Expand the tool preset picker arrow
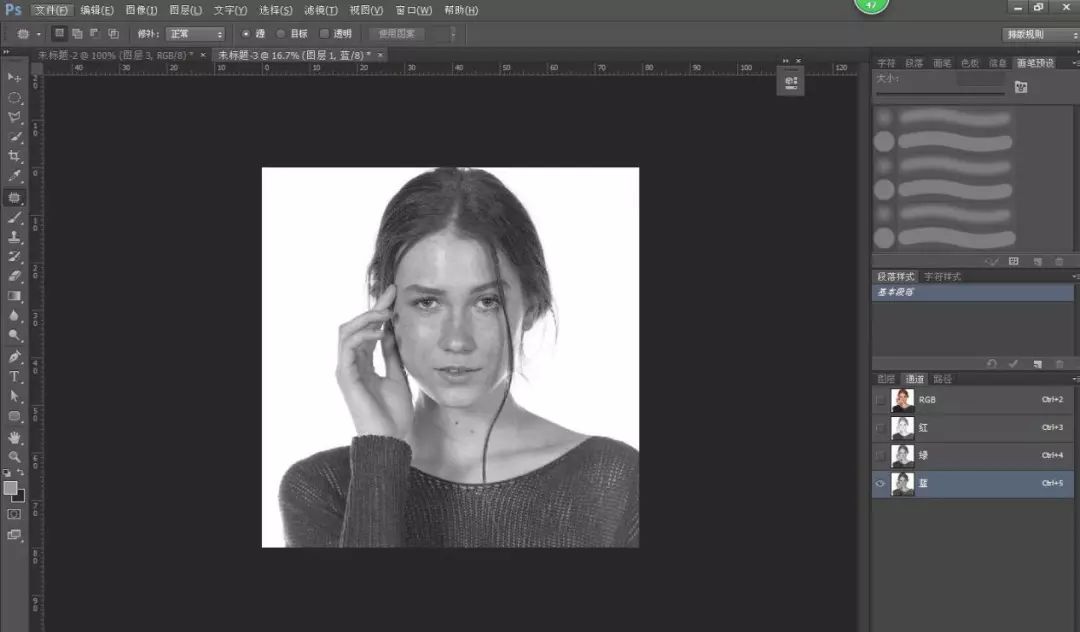The image size is (1080, 632). click(38, 34)
